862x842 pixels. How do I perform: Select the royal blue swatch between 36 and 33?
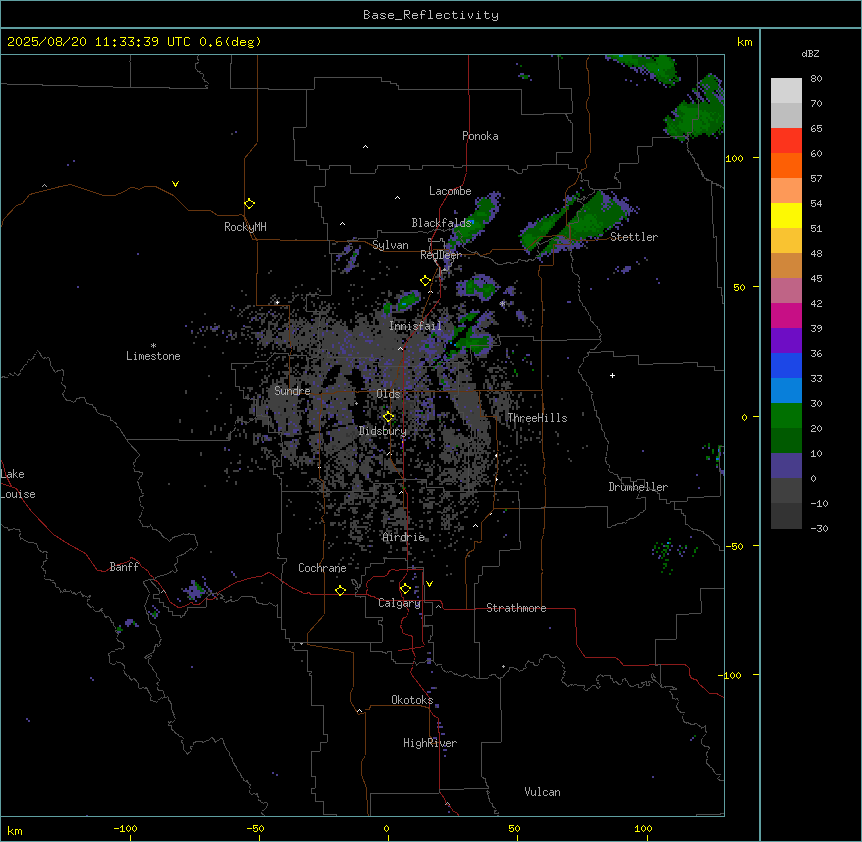click(x=786, y=365)
